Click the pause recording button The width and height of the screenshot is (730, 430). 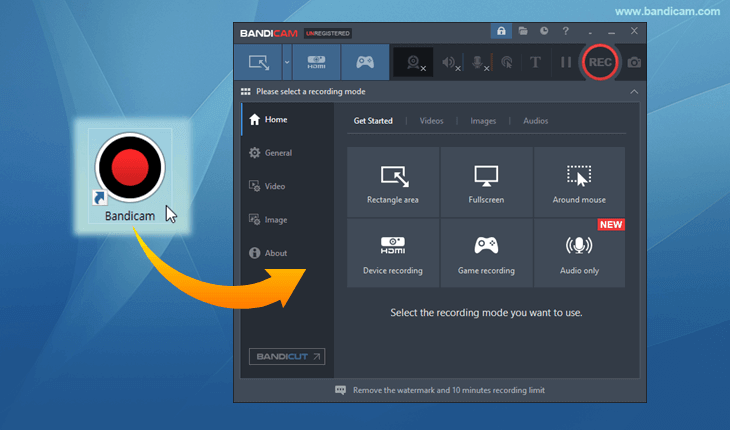pos(566,62)
